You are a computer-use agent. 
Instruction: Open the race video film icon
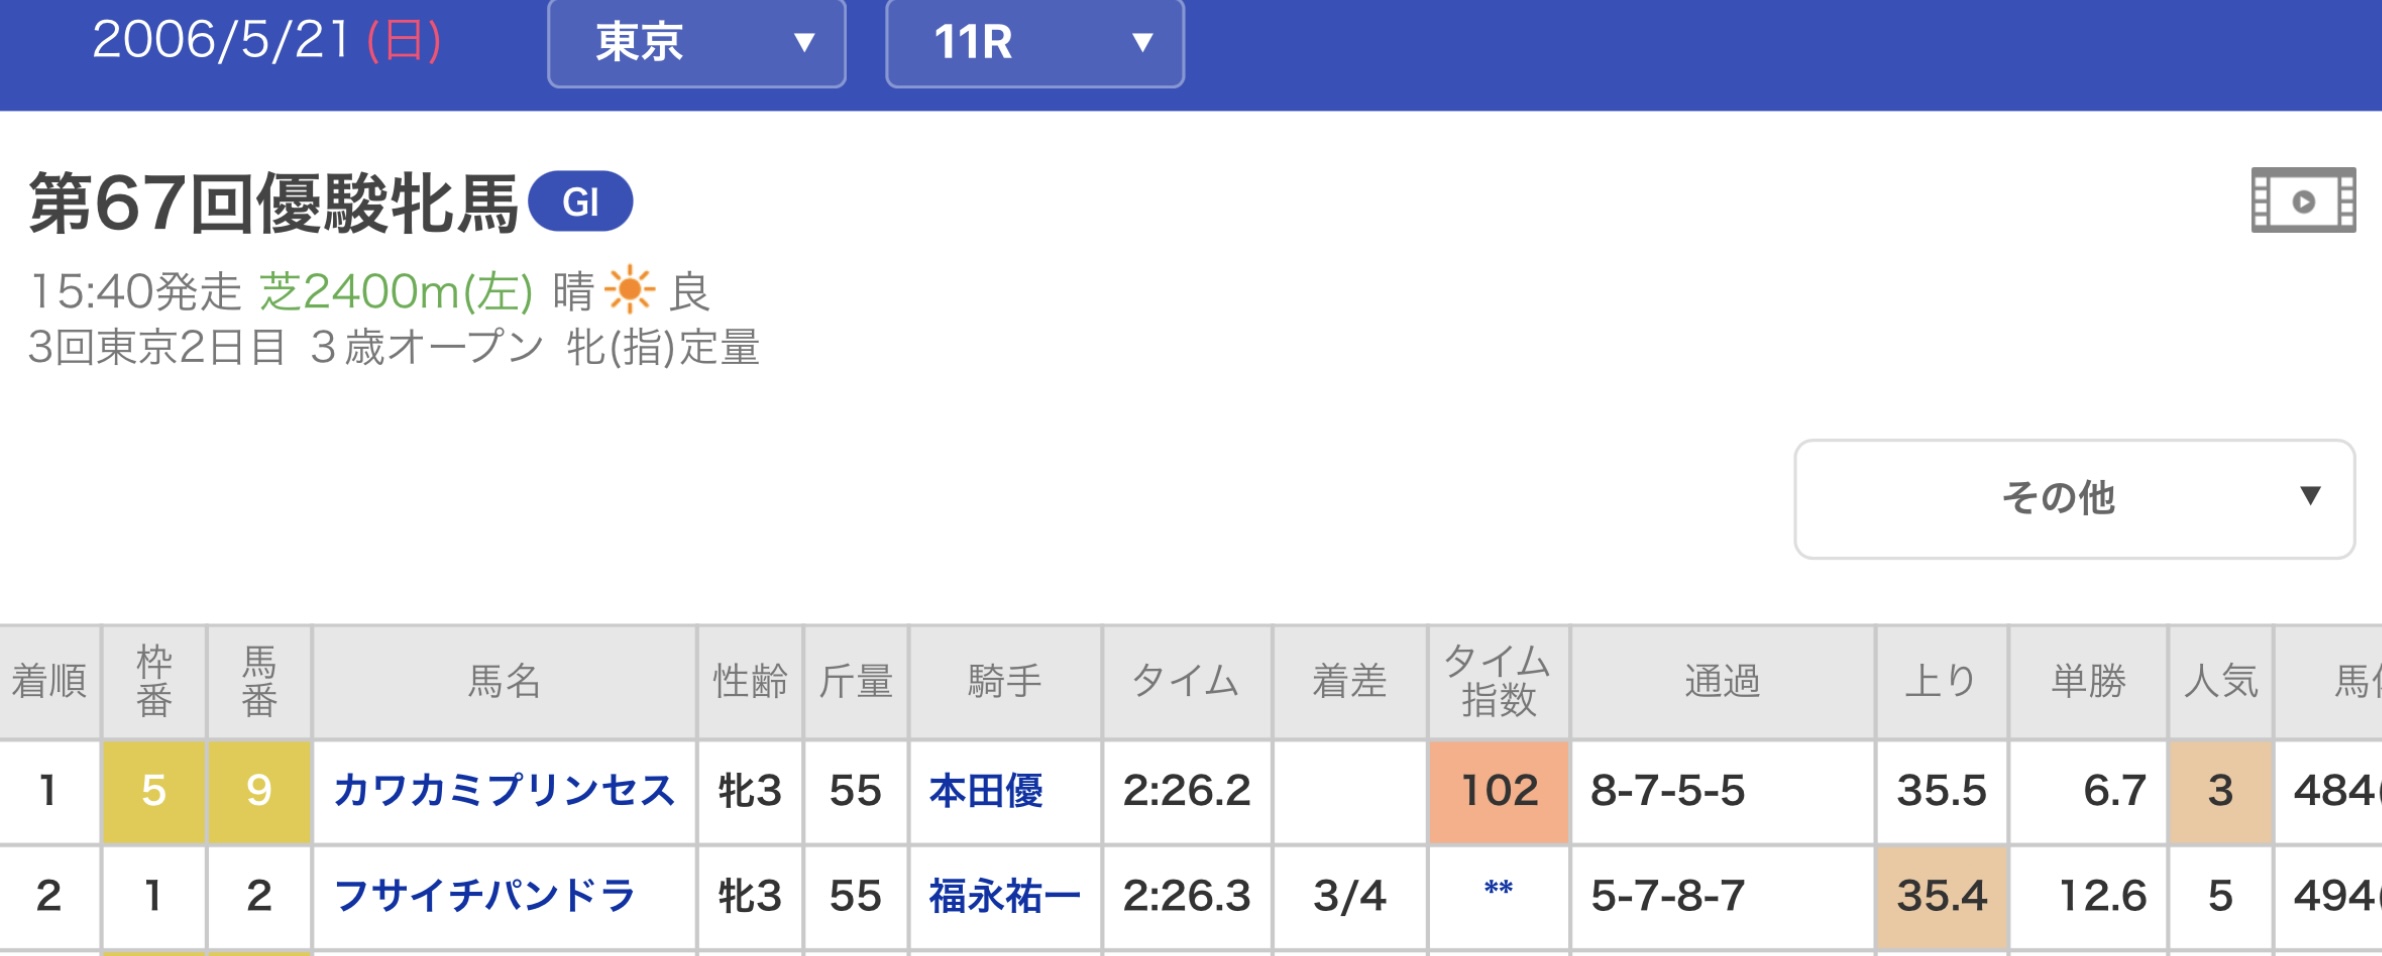(x=2303, y=201)
